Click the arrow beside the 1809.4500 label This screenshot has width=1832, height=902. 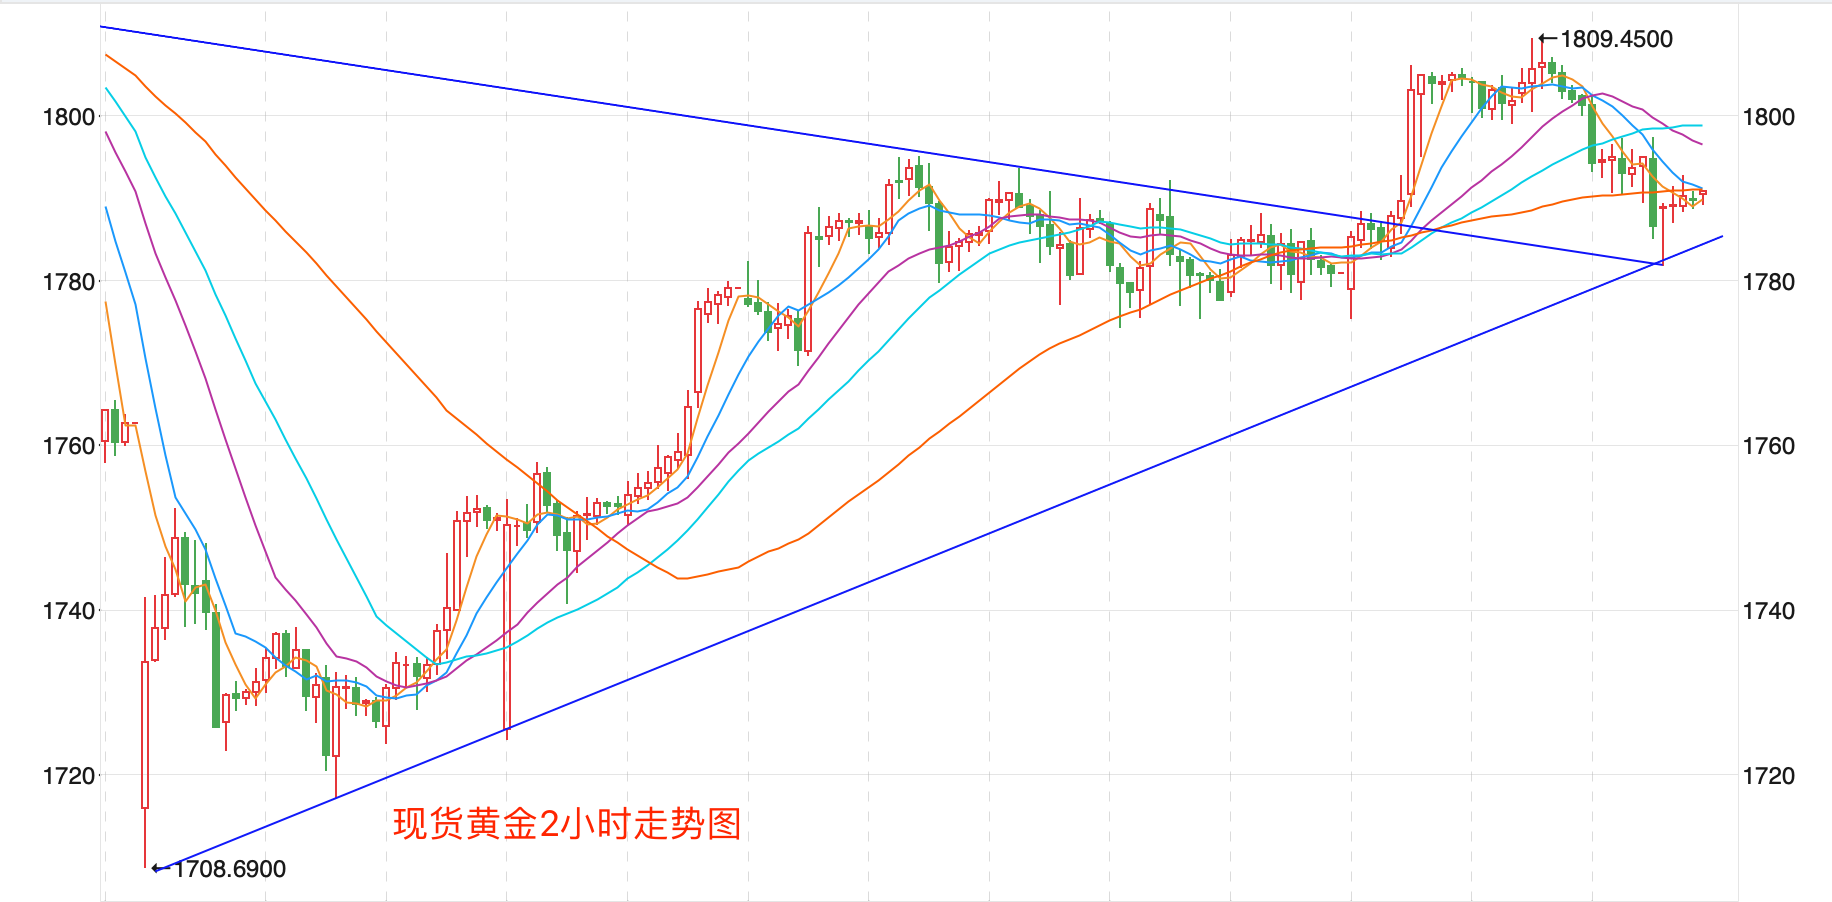(1548, 39)
